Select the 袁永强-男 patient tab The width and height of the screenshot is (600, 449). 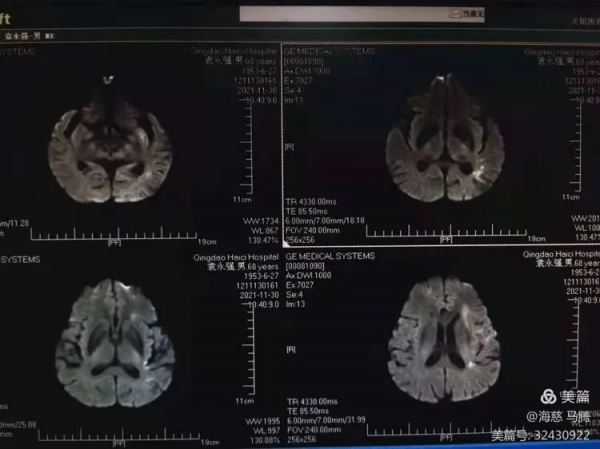pyautogui.click(x=23, y=35)
